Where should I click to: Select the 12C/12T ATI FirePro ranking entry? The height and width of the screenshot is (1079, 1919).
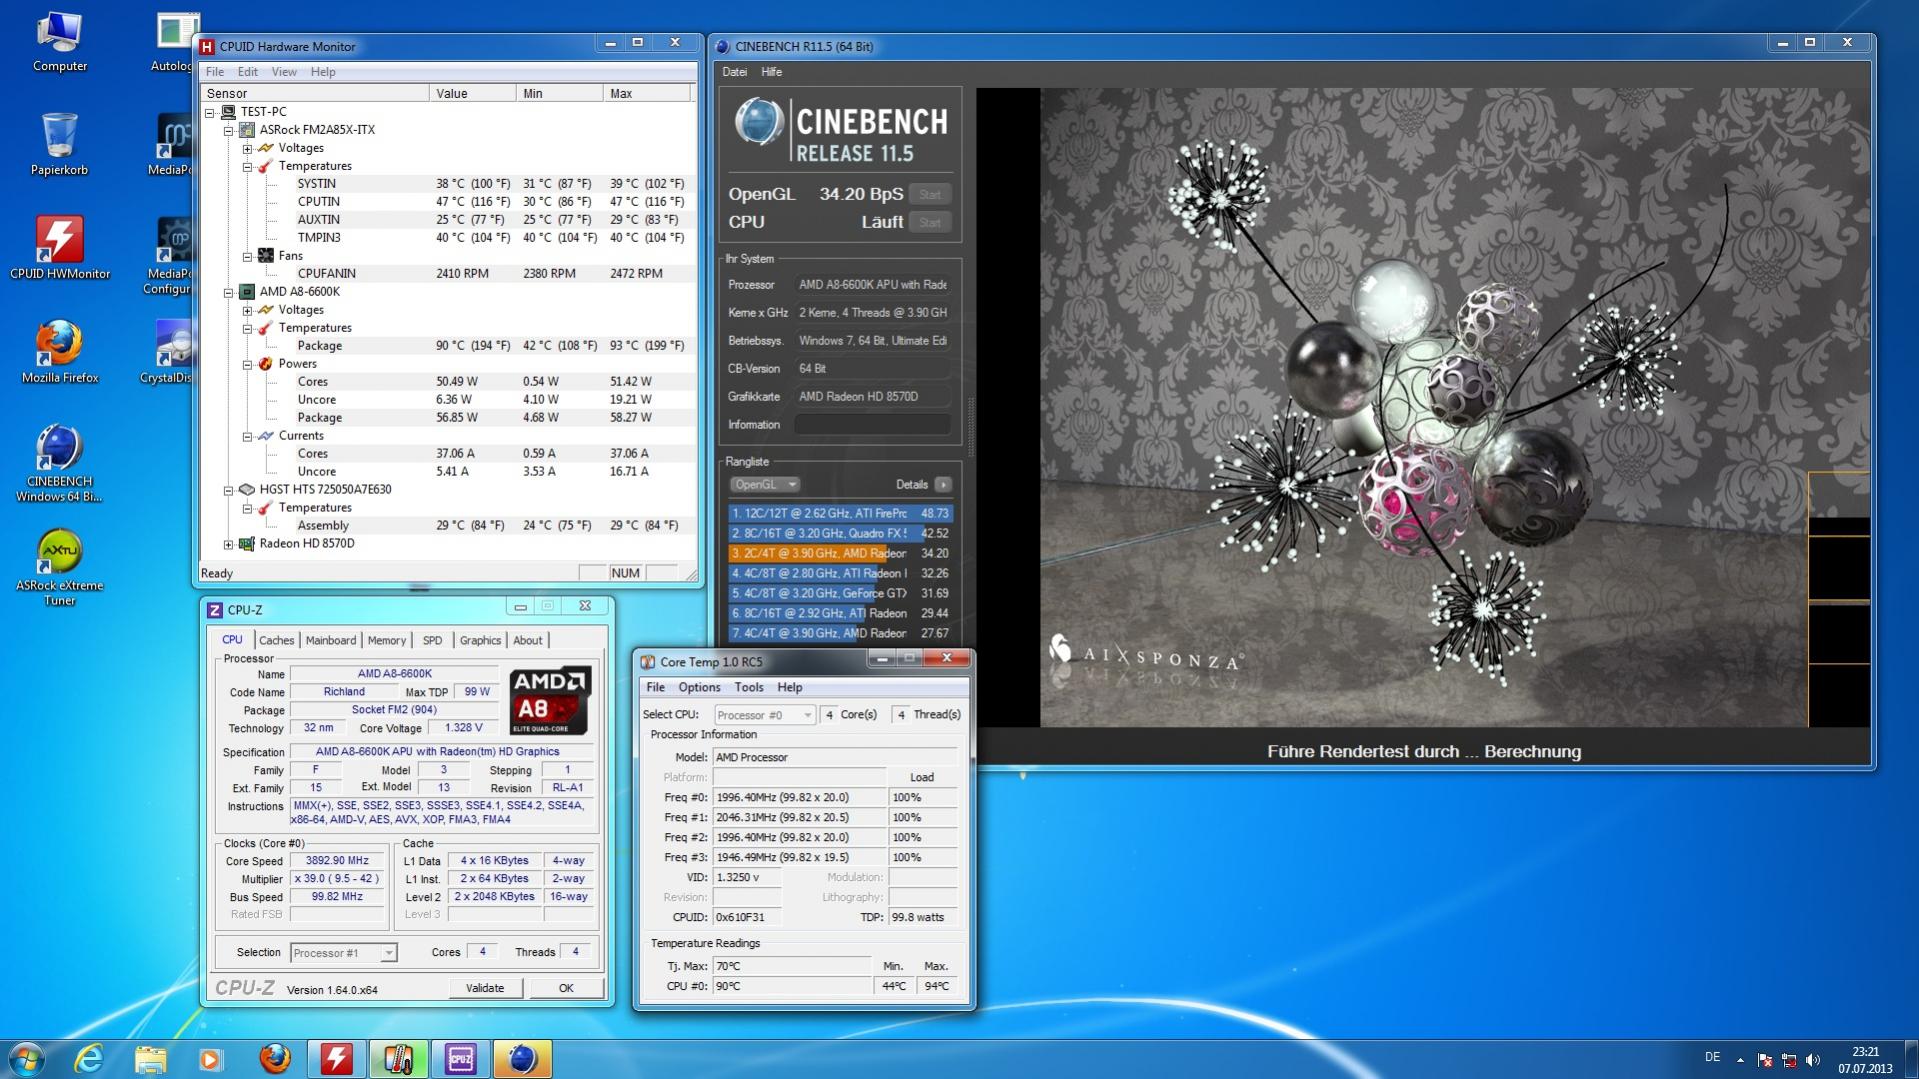(x=840, y=514)
